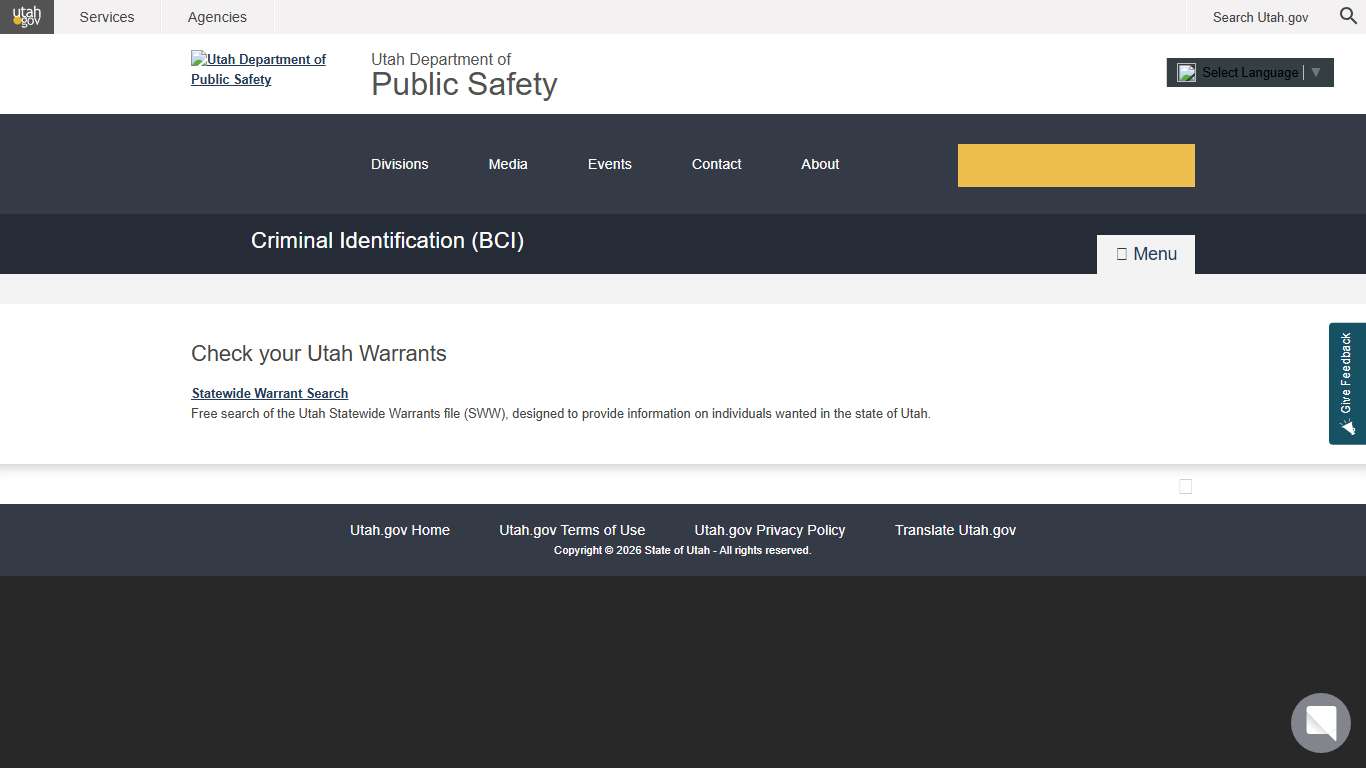Image resolution: width=1366 pixels, height=768 pixels.
Task: Toggle open the BCI Menu panel
Action: [x=1145, y=254]
